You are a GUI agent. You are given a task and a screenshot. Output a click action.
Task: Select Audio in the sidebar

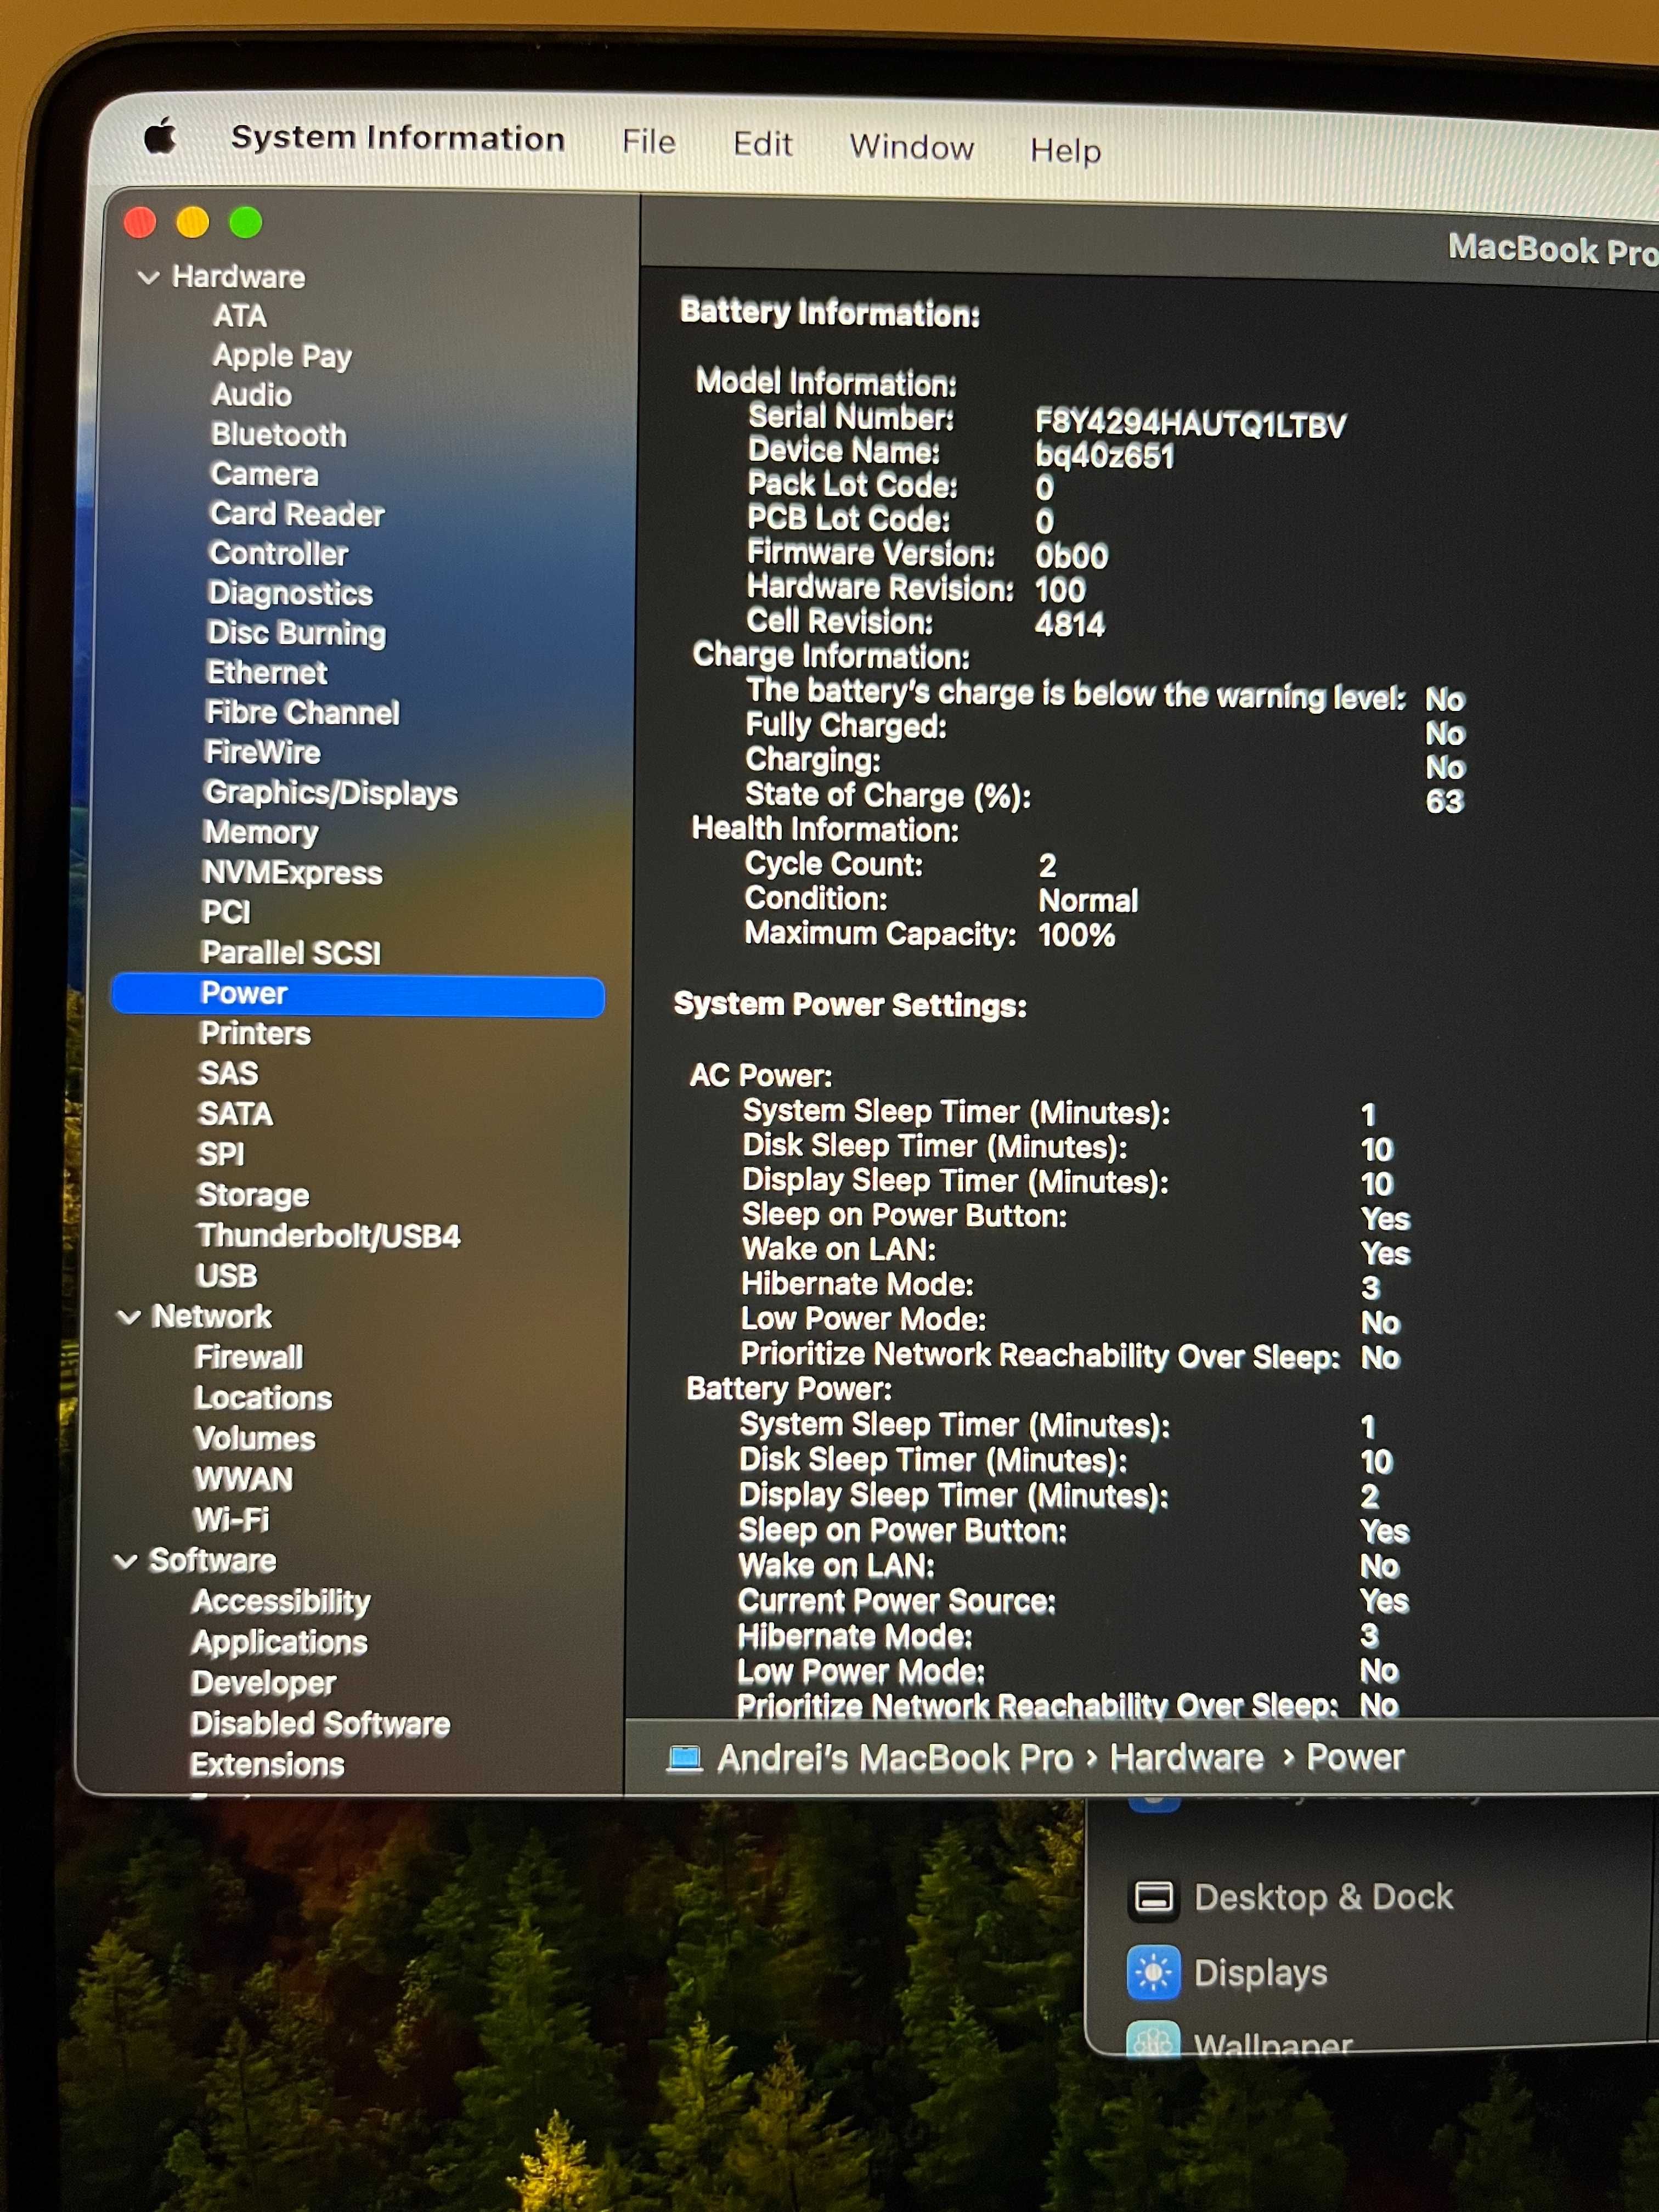[x=251, y=395]
